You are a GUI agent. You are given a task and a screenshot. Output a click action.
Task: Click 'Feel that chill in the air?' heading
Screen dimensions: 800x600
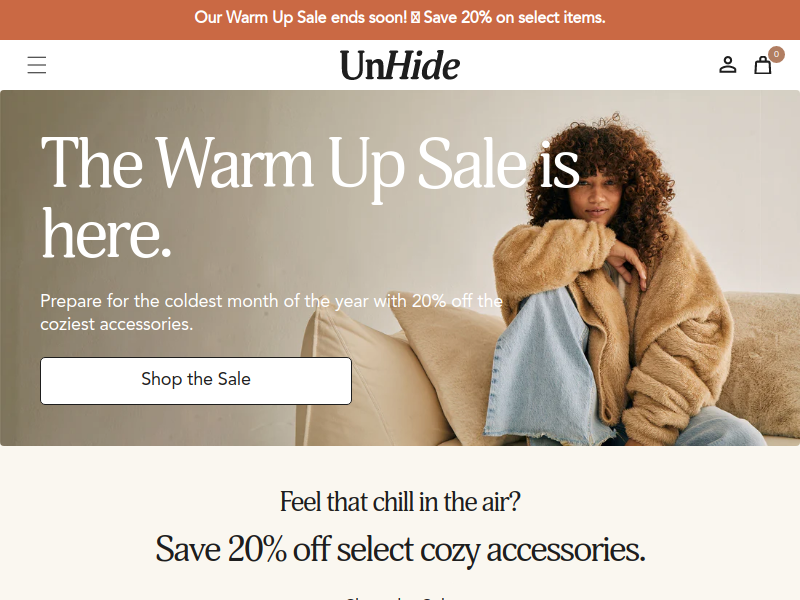pyautogui.click(x=400, y=502)
